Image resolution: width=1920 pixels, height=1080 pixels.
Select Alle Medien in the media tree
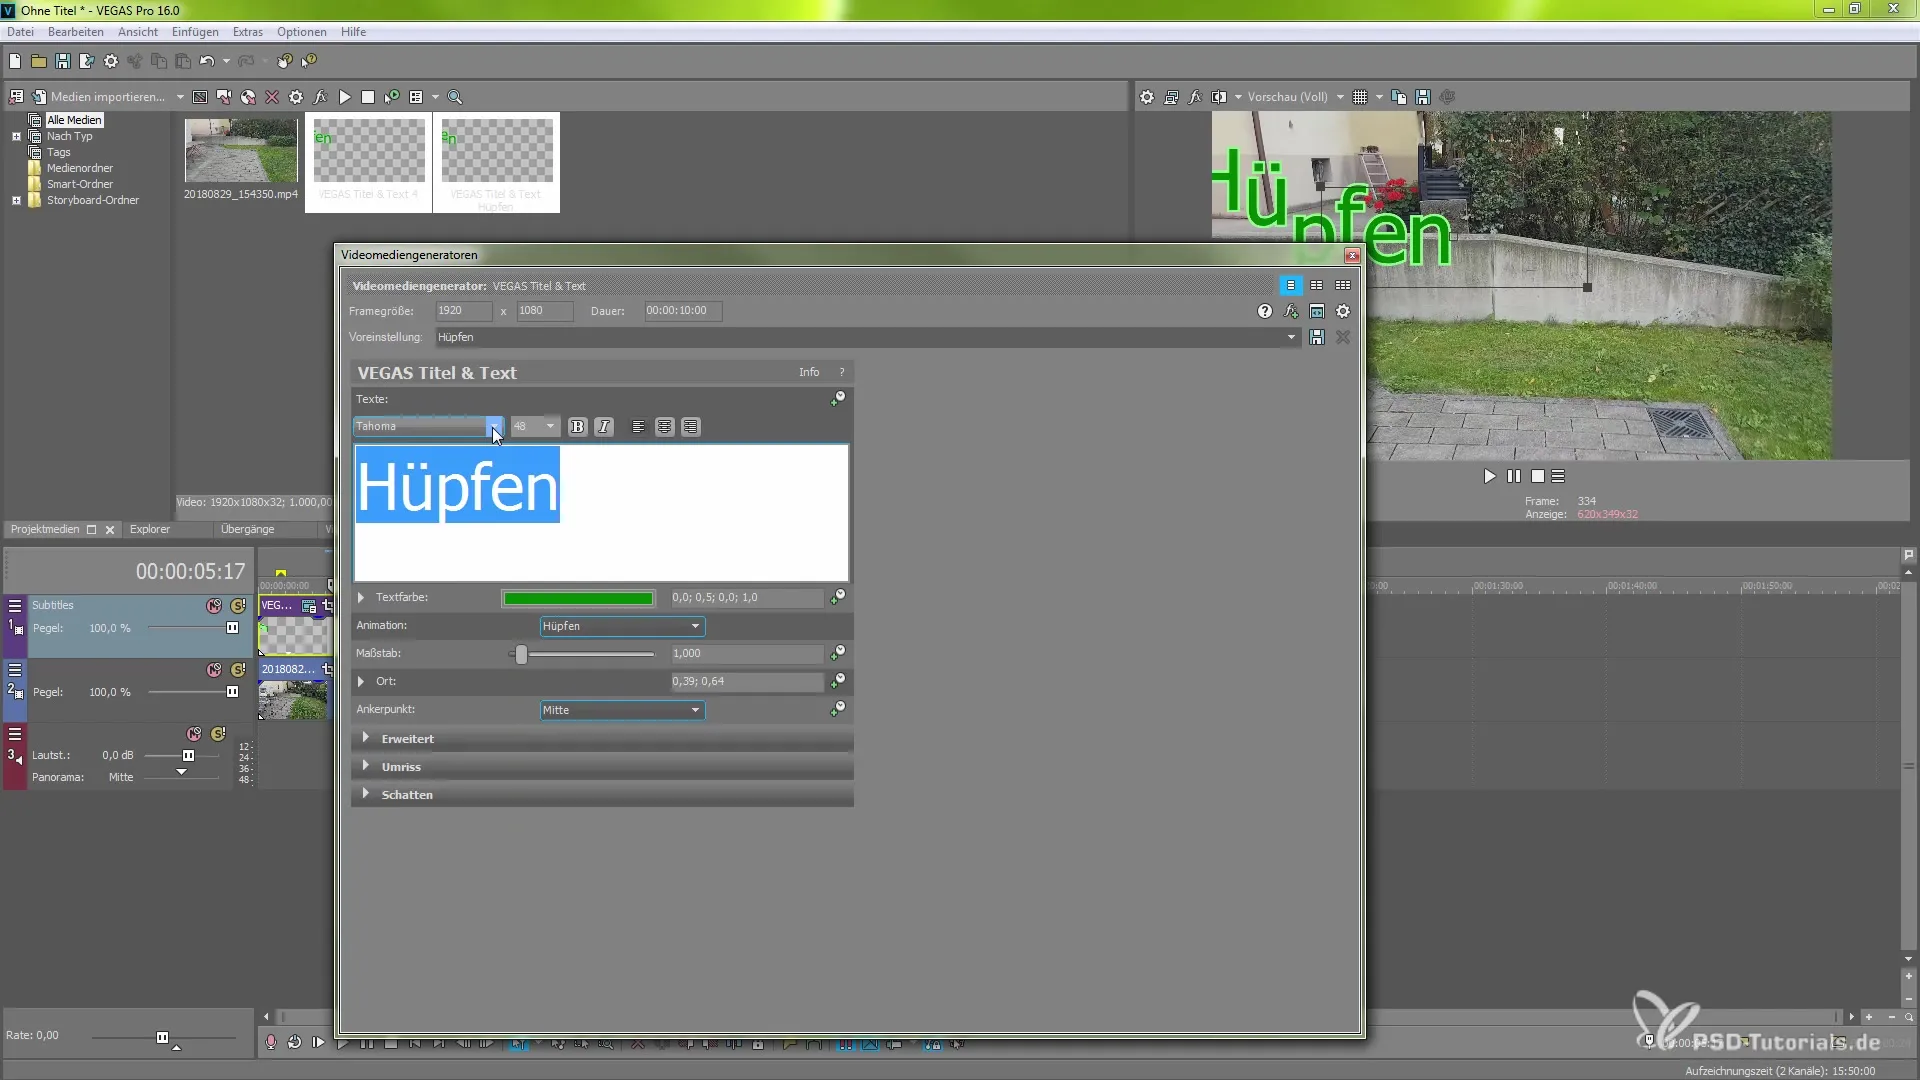[74, 120]
